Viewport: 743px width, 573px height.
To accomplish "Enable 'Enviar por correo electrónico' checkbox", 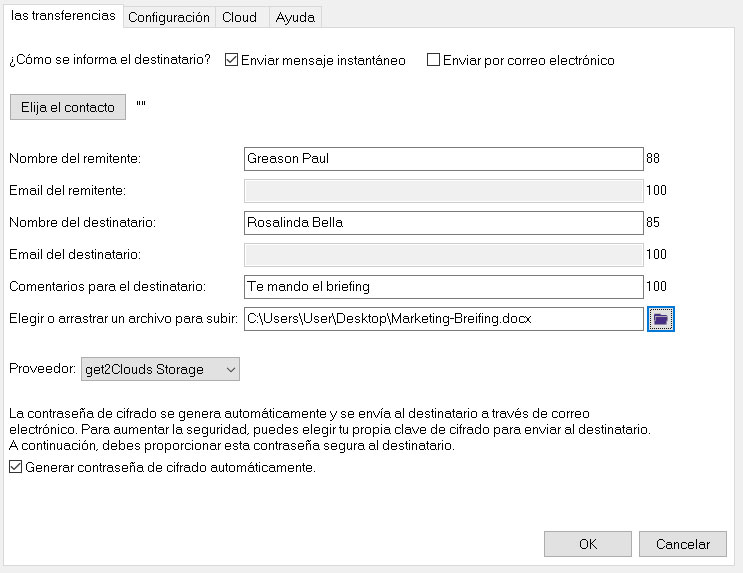I will point(434,60).
